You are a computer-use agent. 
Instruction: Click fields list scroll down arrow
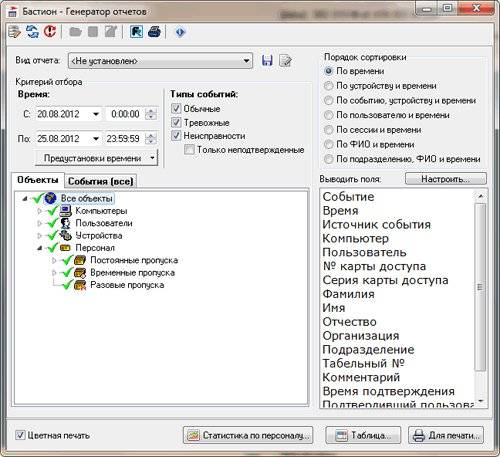click(x=480, y=401)
